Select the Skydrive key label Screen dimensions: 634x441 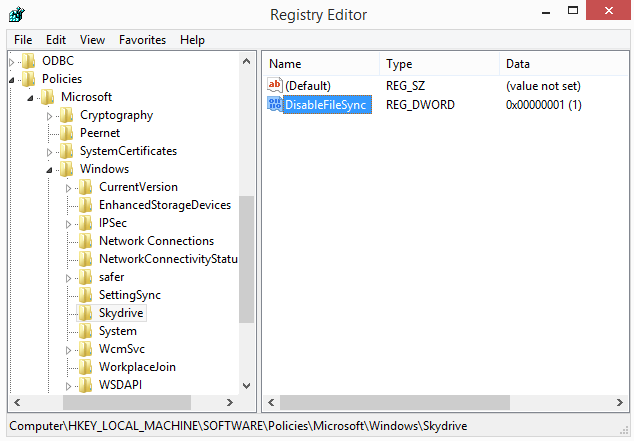point(121,313)
